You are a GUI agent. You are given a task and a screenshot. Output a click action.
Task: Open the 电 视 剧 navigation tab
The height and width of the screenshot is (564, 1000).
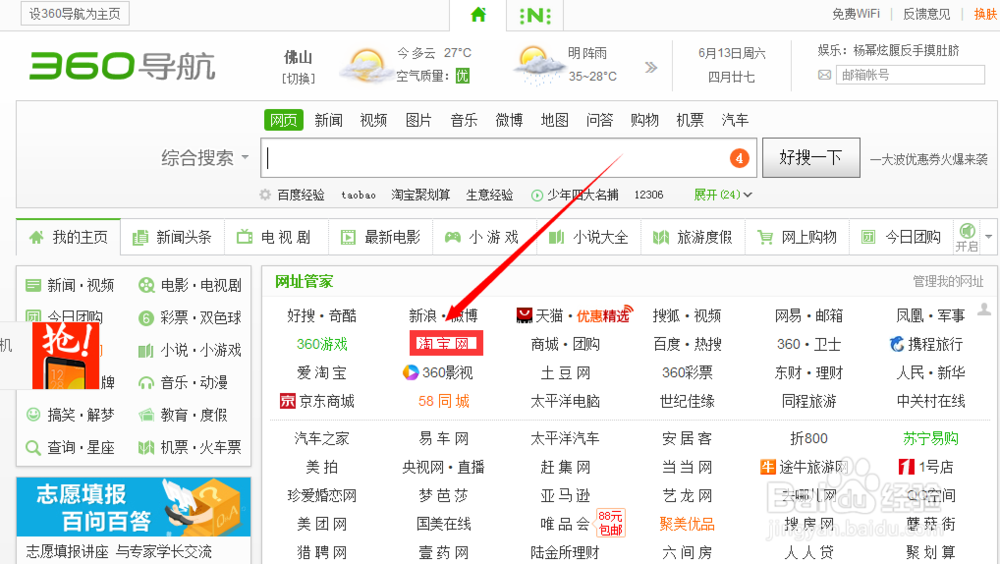coord(277,237)
